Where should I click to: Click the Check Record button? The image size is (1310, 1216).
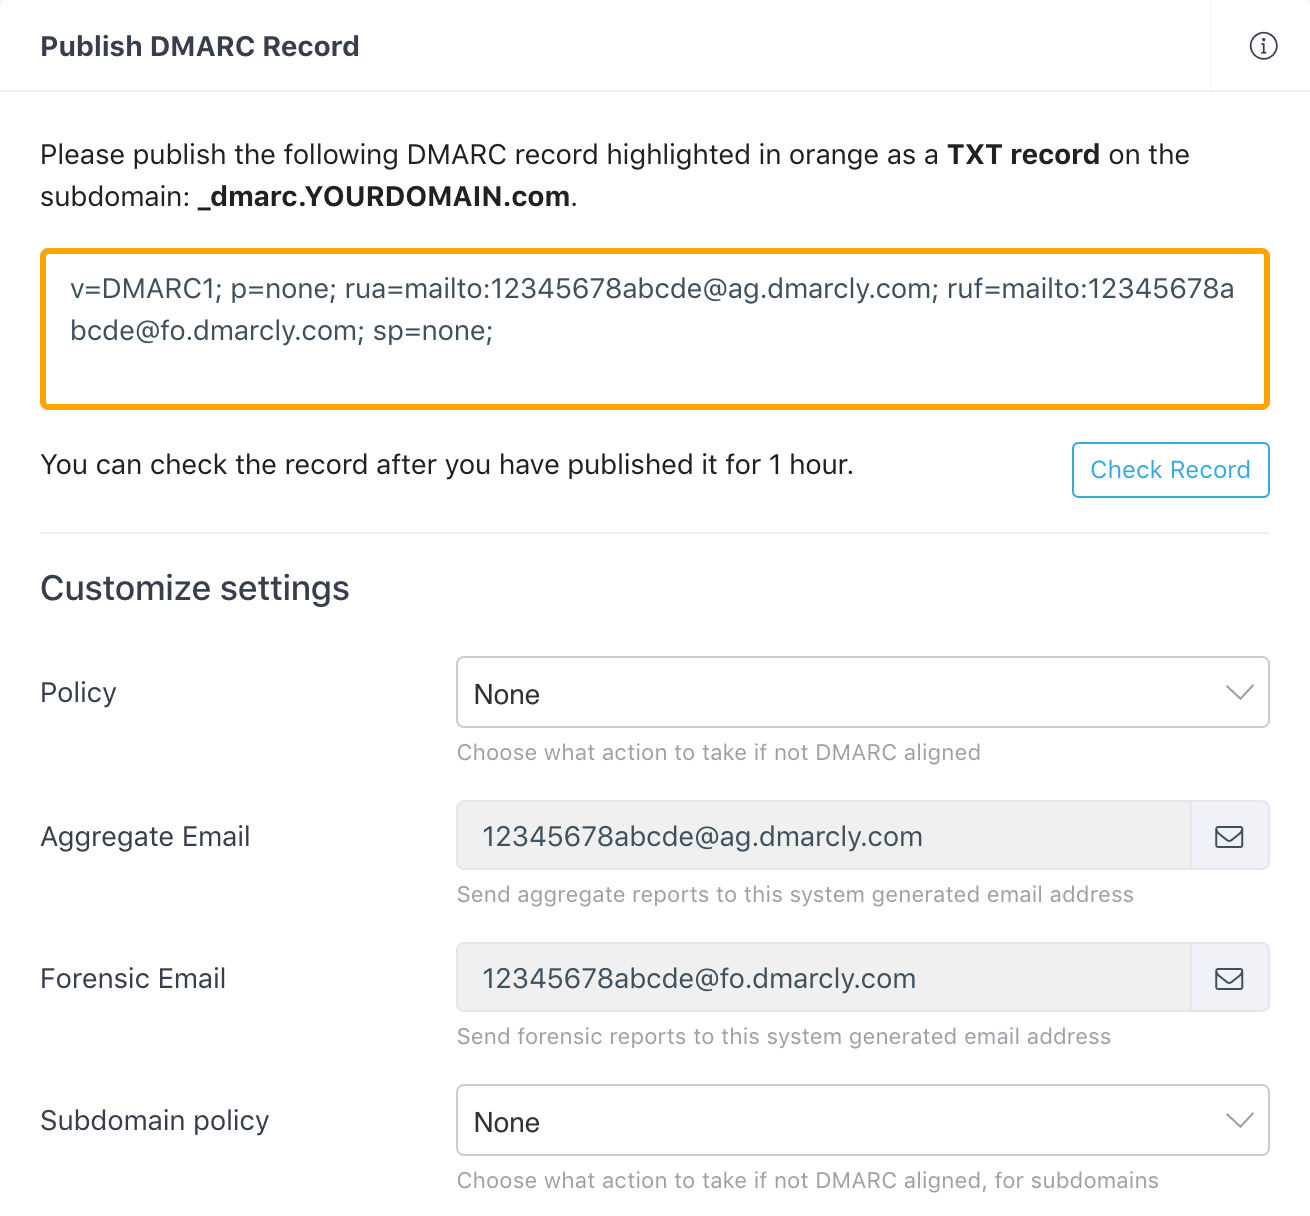pyautogui.click(x=1170, y=470)
